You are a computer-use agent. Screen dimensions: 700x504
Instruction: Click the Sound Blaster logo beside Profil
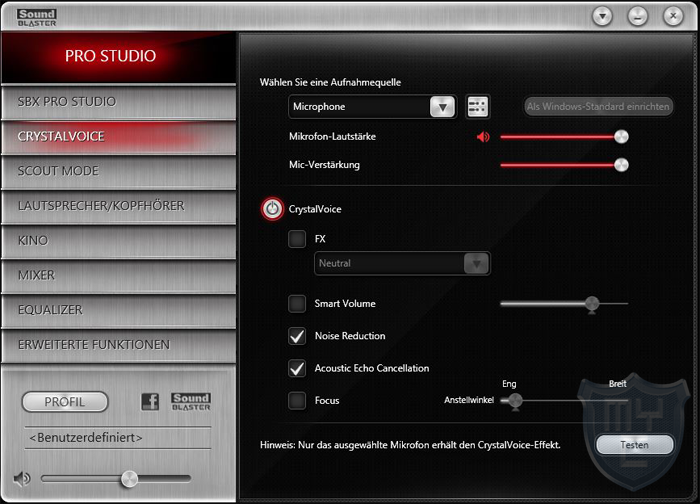190,402
